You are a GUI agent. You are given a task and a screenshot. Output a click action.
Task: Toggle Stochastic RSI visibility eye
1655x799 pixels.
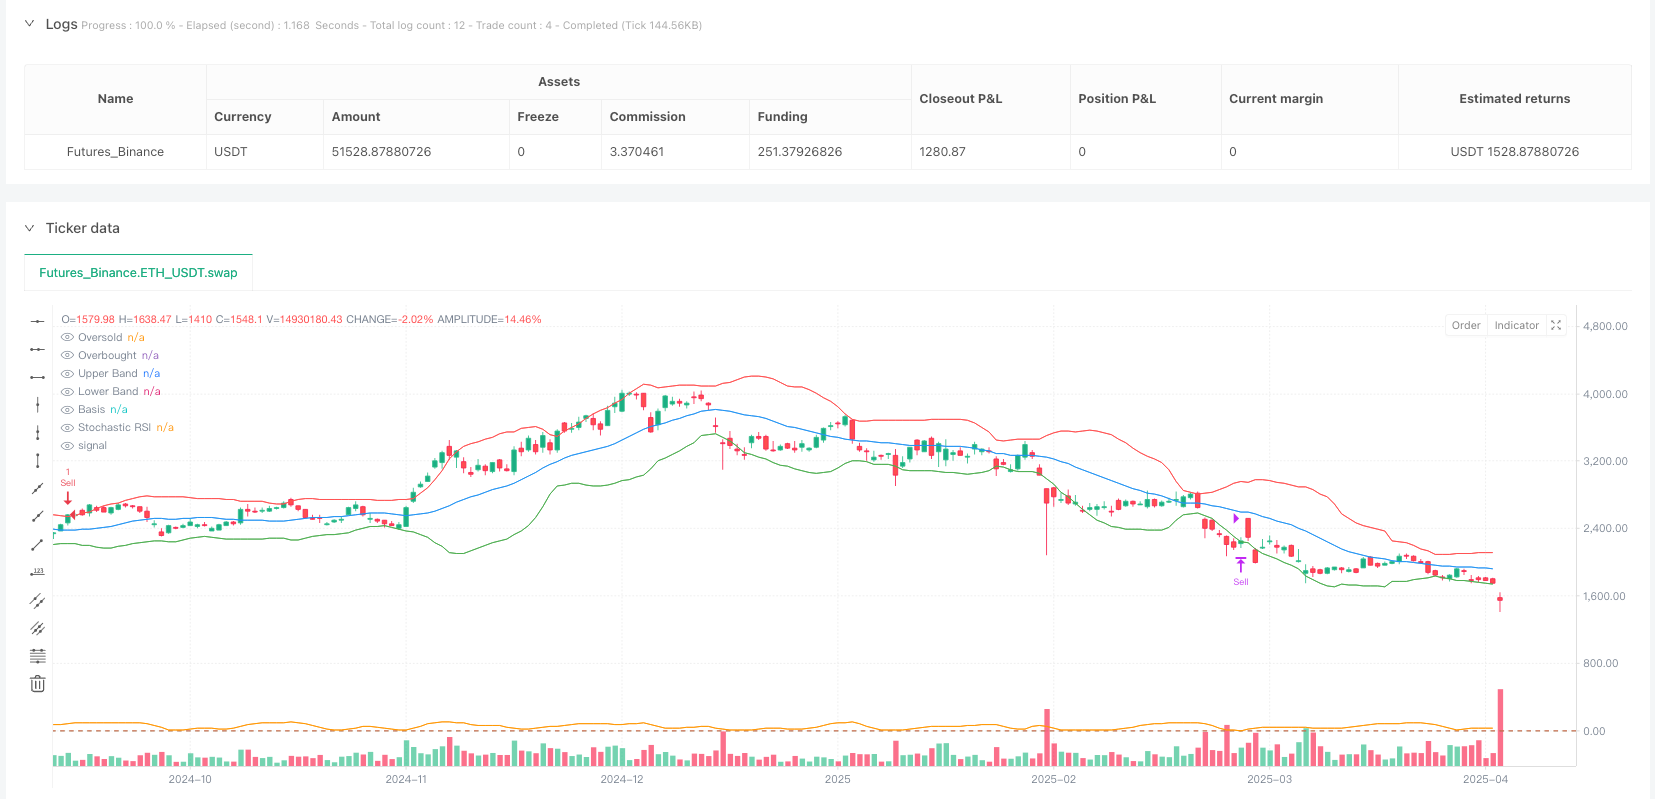[x=68, y=428]
